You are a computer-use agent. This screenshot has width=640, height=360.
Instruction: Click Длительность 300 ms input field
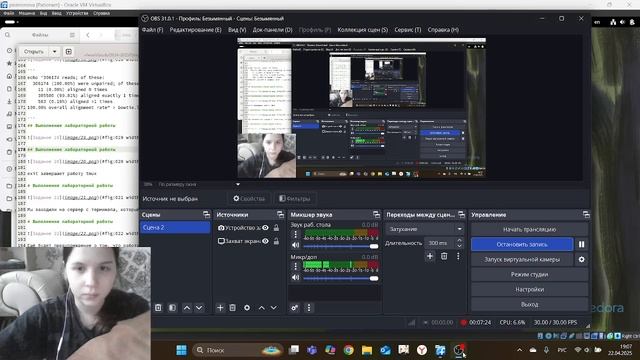tap(440, 243)
